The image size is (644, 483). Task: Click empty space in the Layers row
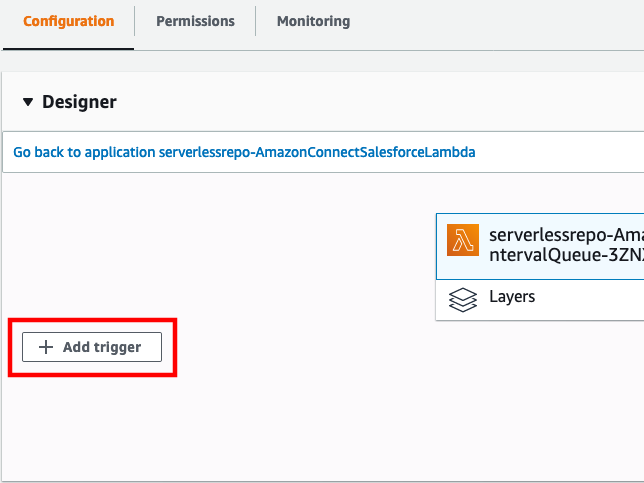(x=591, y=300)
